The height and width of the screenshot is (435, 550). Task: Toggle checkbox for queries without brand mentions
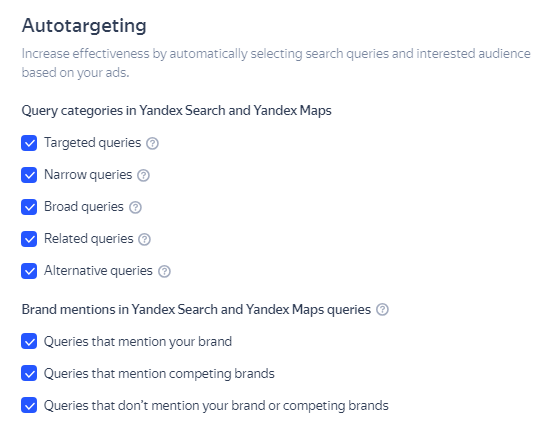coord(29,405)
